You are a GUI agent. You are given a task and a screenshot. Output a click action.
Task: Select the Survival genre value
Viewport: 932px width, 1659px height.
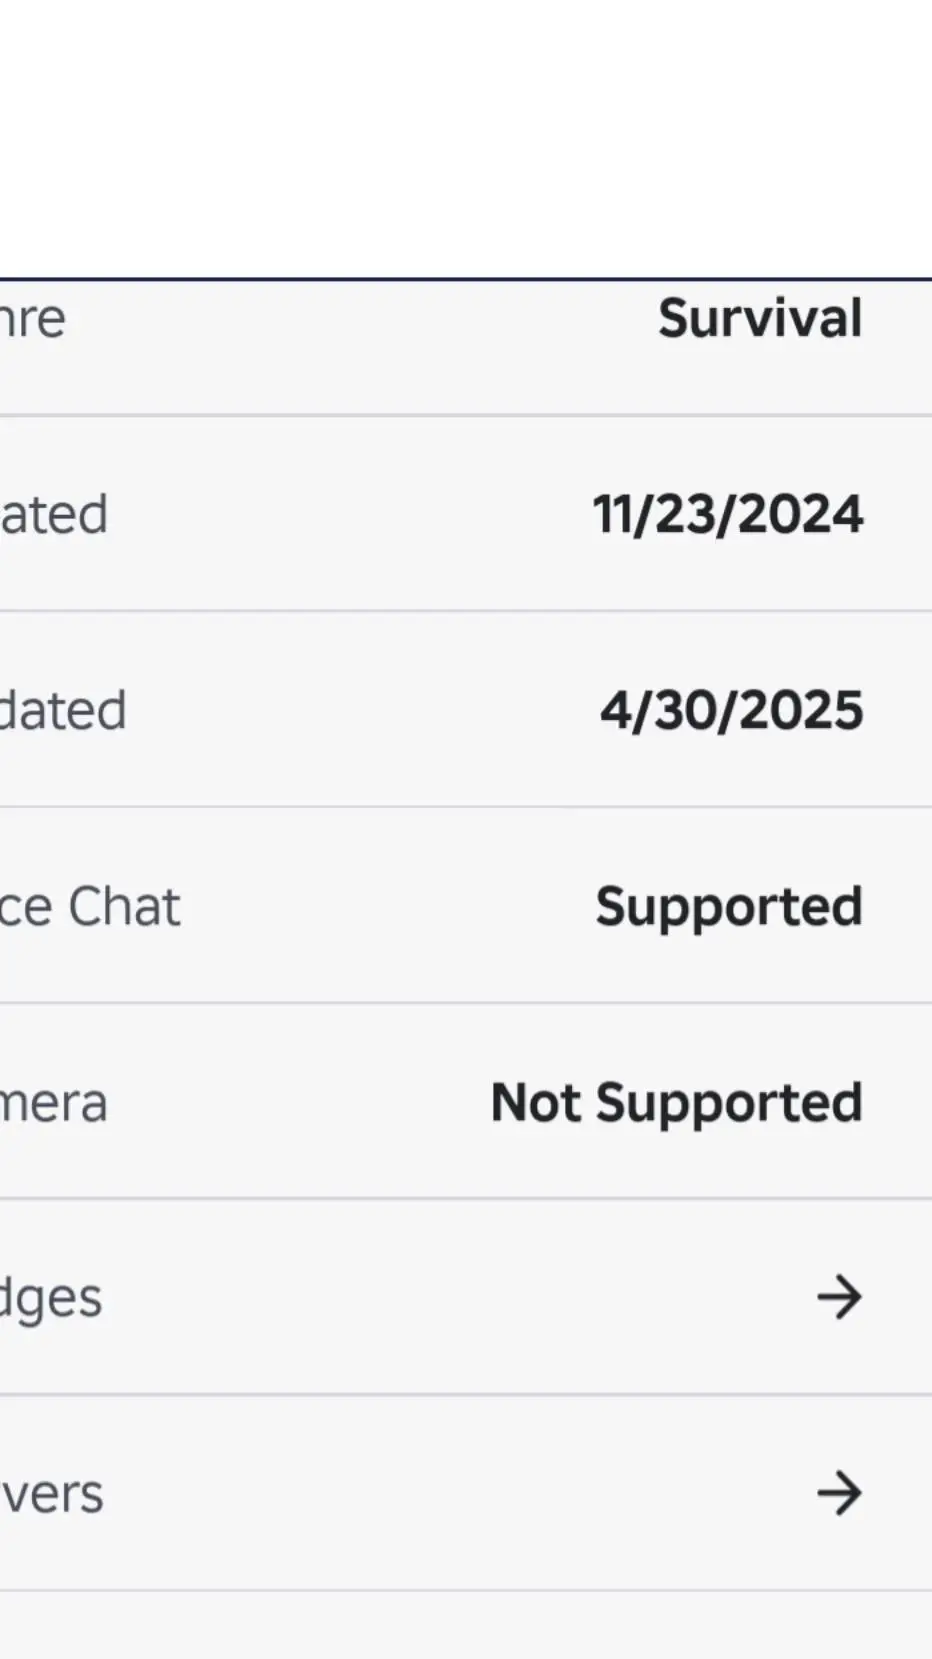tap(760, 319)
